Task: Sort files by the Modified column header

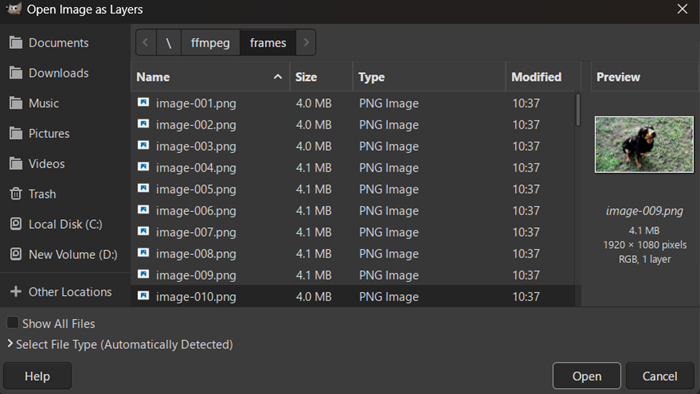Action: pos(543,77)
